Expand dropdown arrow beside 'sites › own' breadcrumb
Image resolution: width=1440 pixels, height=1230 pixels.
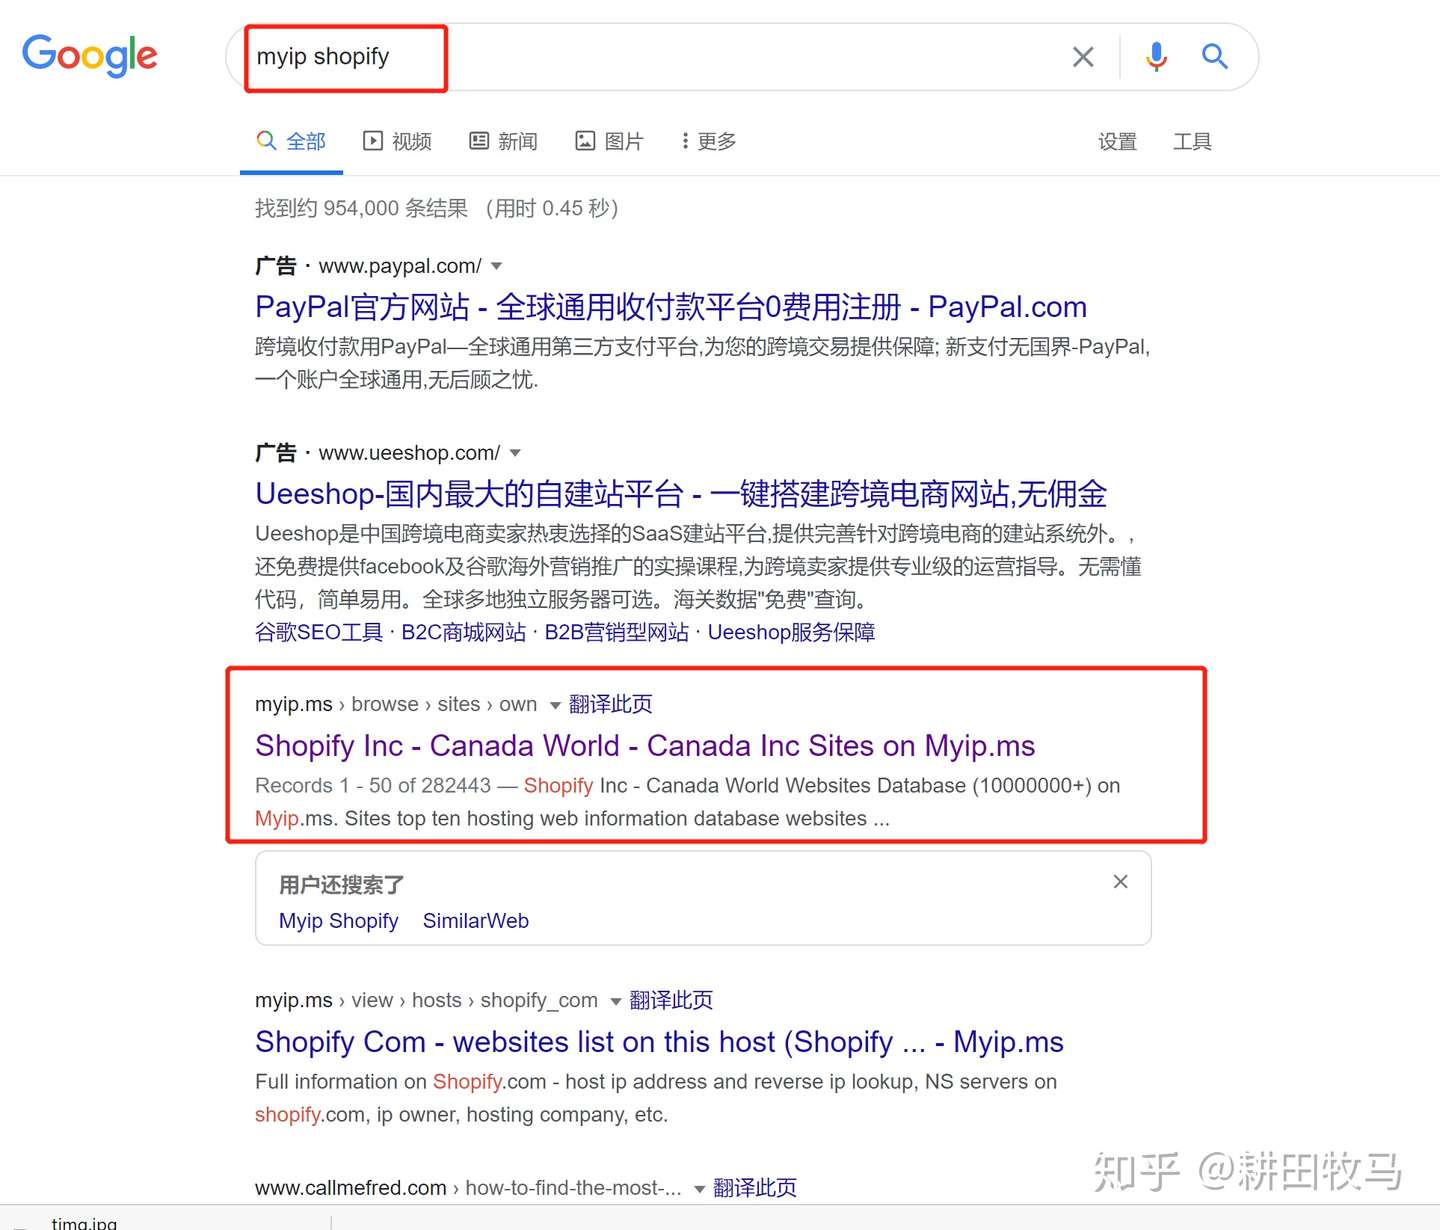(x=555, y=705)
